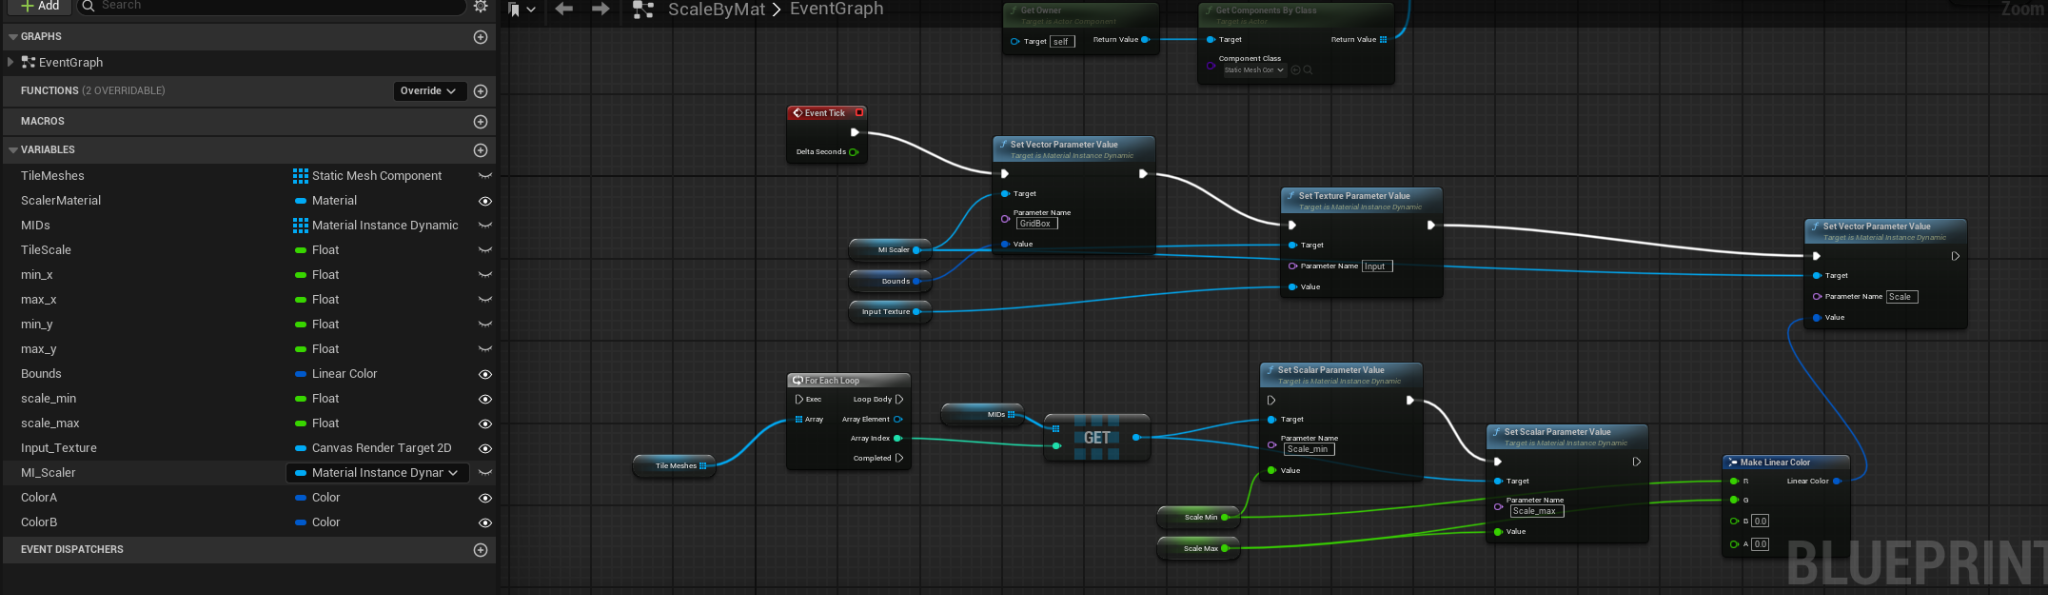
Task: Navigate back with the left arrow
Action: [x=564, y=9]
